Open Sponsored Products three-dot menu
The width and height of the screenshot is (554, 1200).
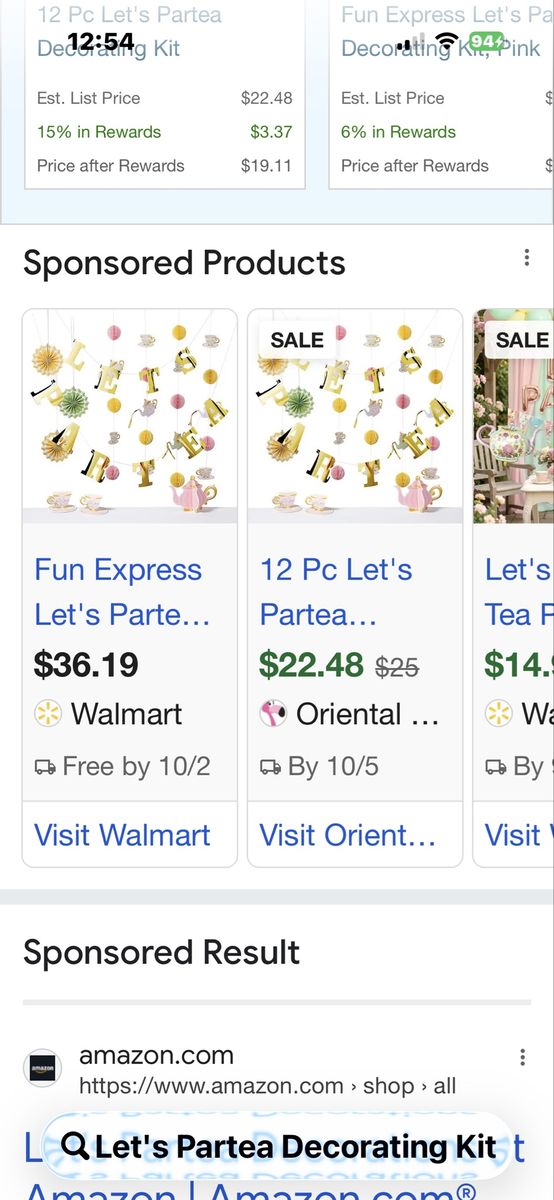[526, 258]
